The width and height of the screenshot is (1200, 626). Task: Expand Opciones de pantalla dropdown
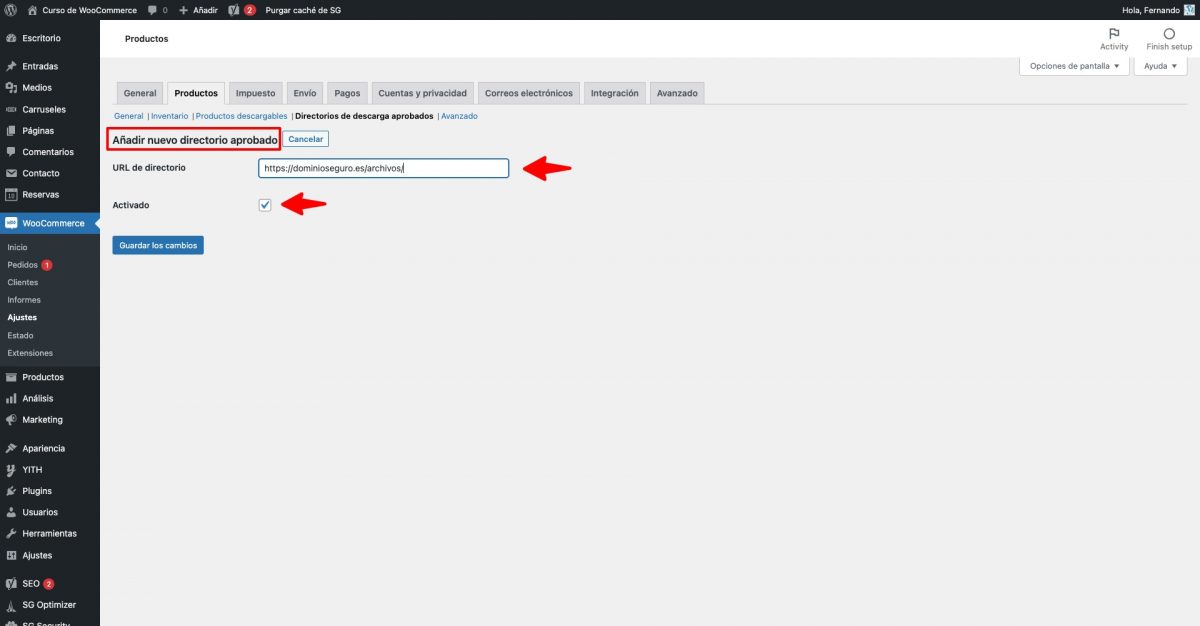[x=1074, y=66]
